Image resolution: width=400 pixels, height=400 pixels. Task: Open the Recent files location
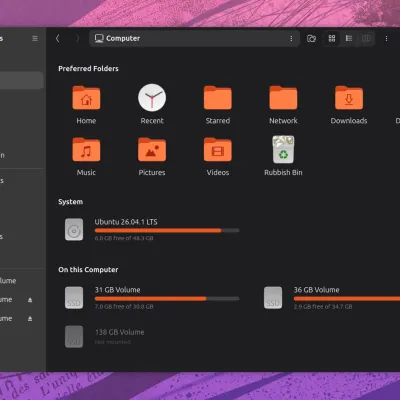[152, 98]
